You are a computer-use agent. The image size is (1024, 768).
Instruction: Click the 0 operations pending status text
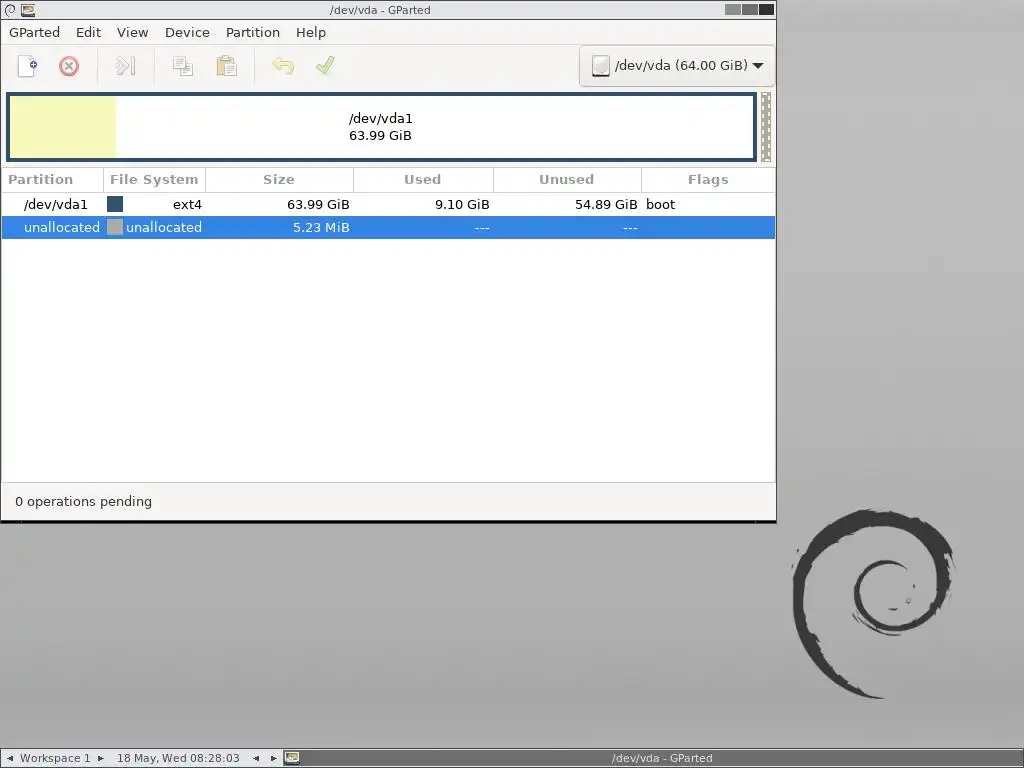click(x=84, y=502)
